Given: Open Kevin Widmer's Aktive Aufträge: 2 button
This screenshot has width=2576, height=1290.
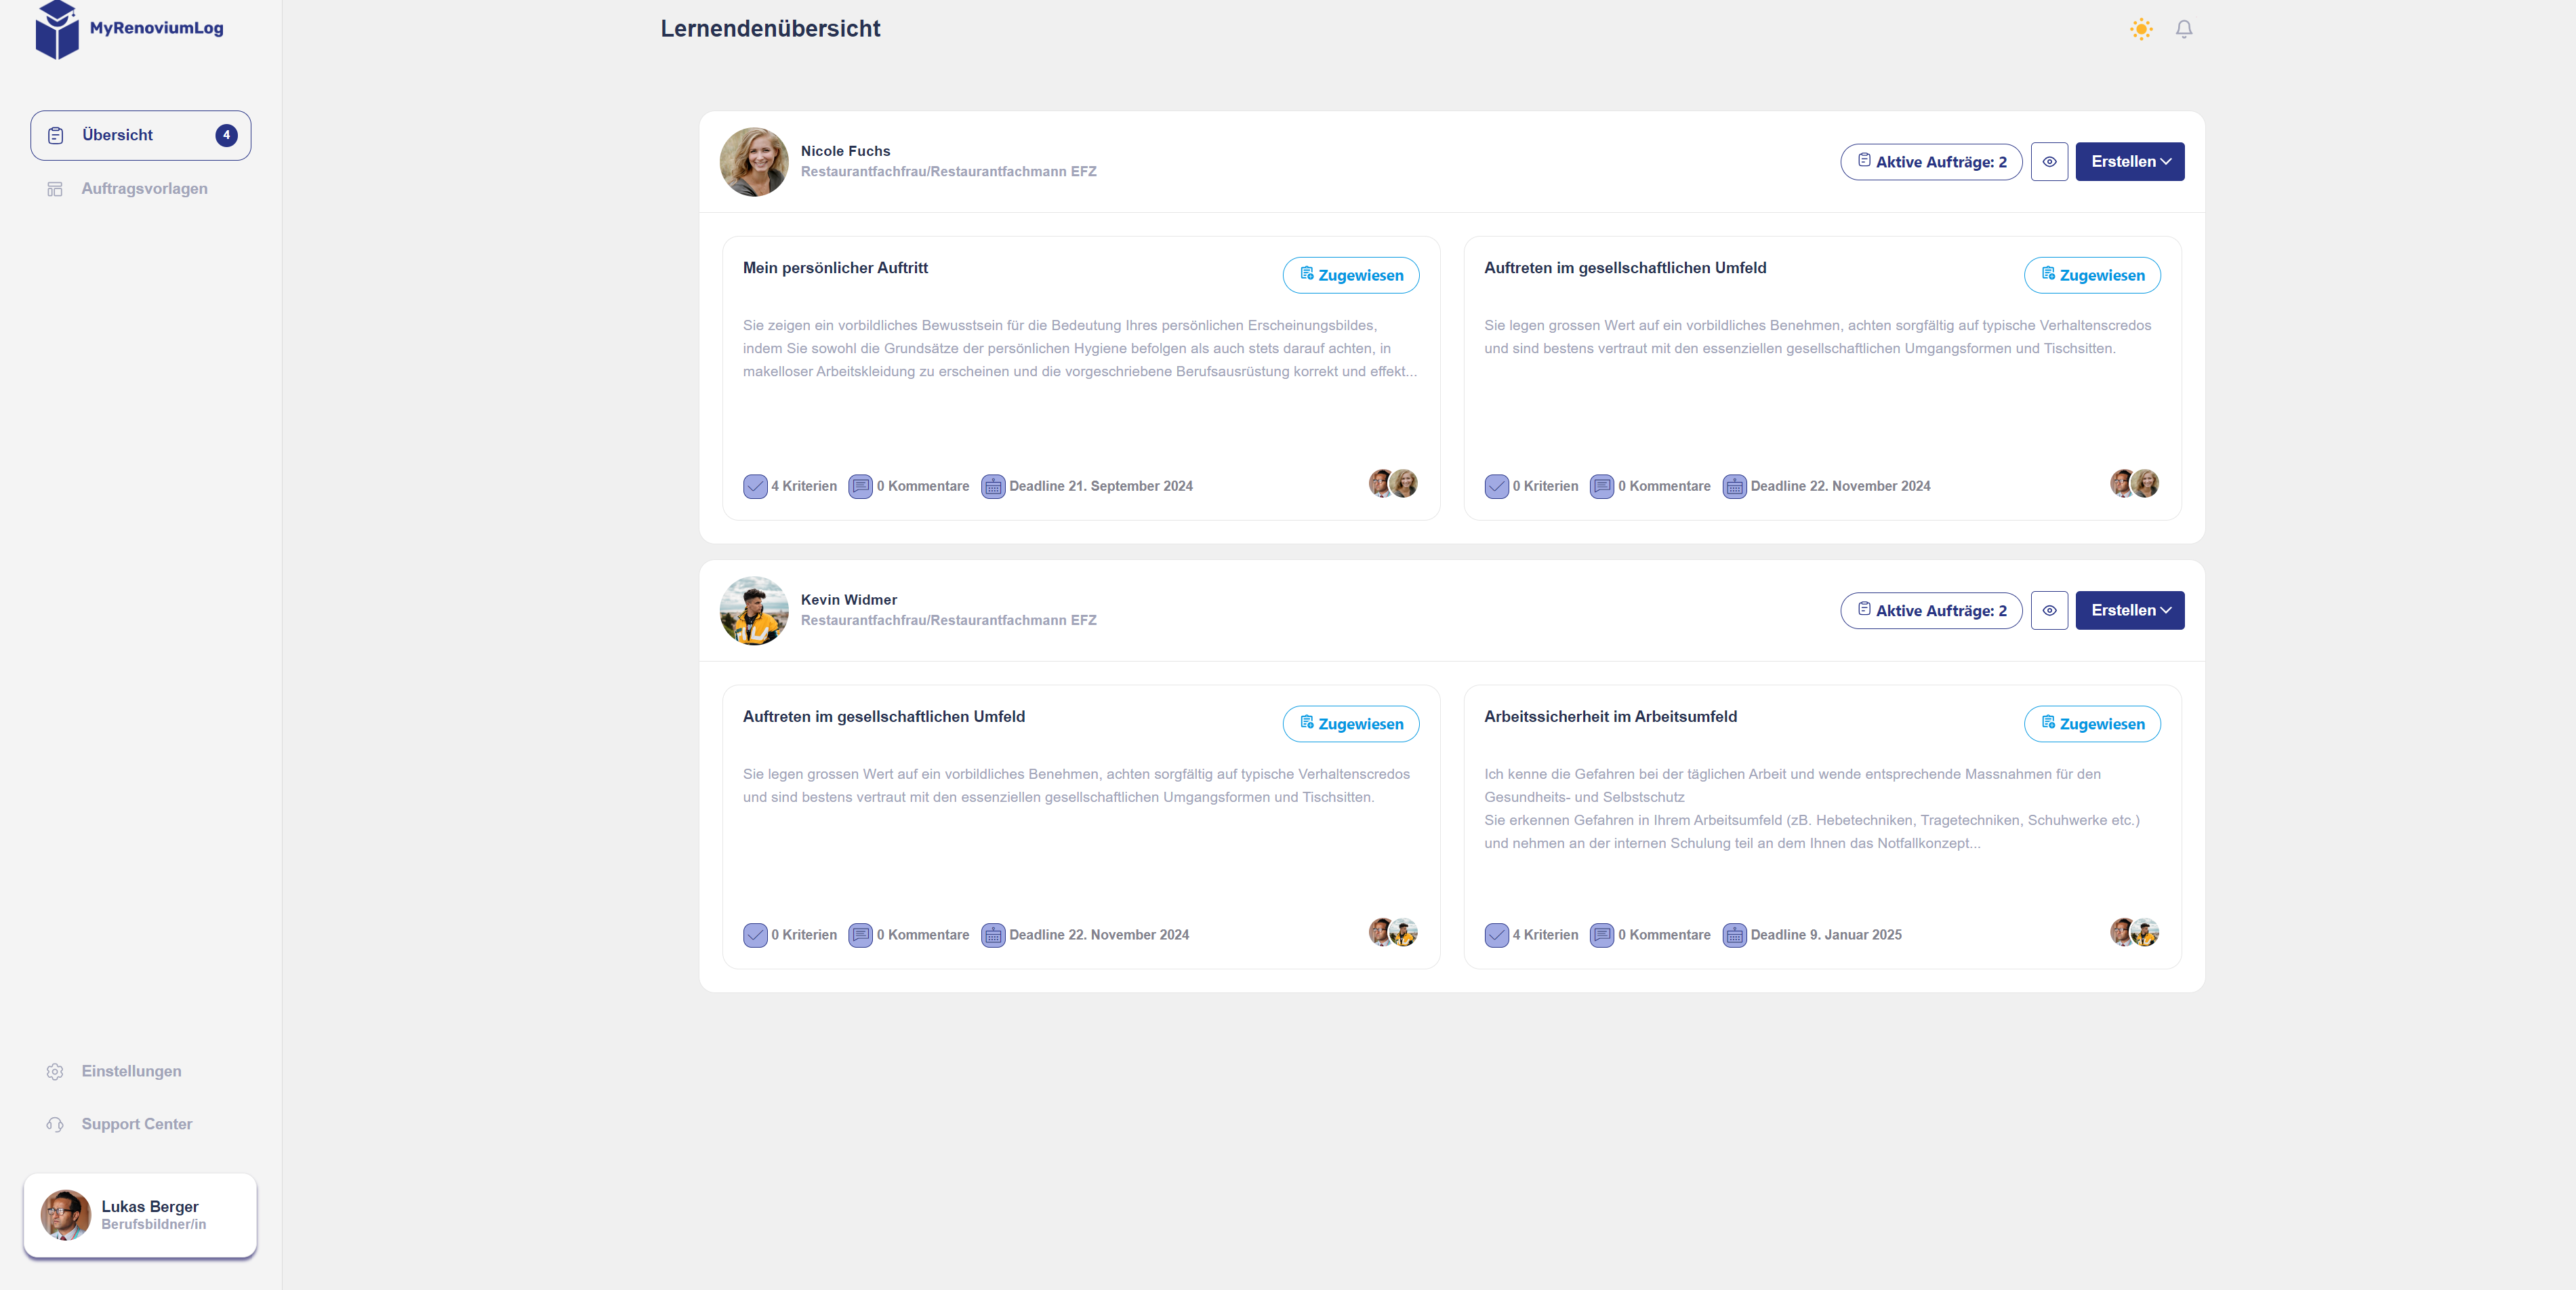Looking at the screenshot, I should point(1931,610).
